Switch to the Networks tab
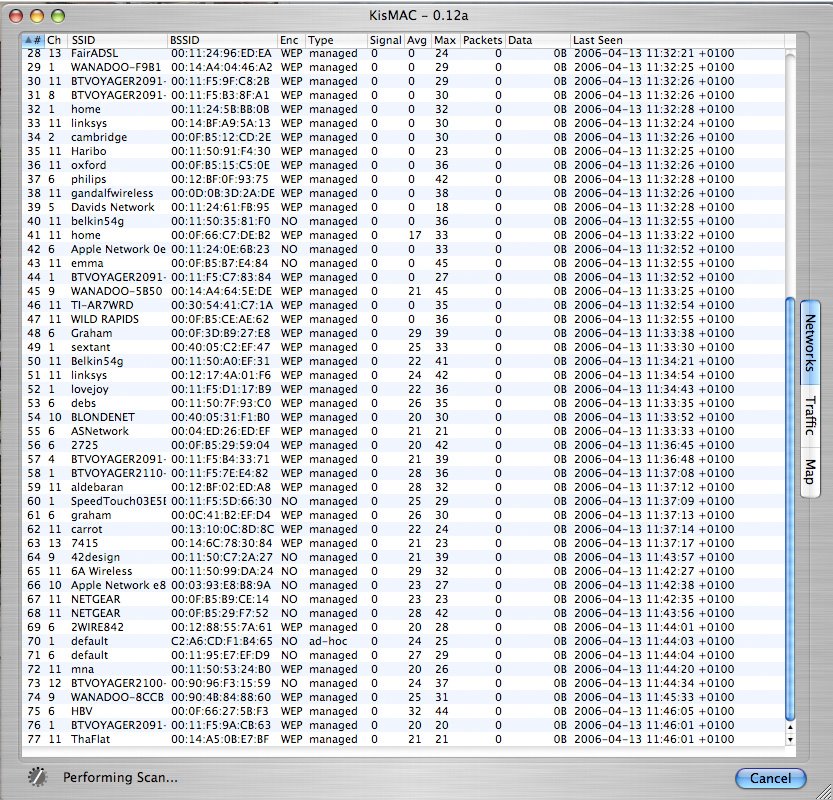833x800 pixels. [x=810, y=342]
